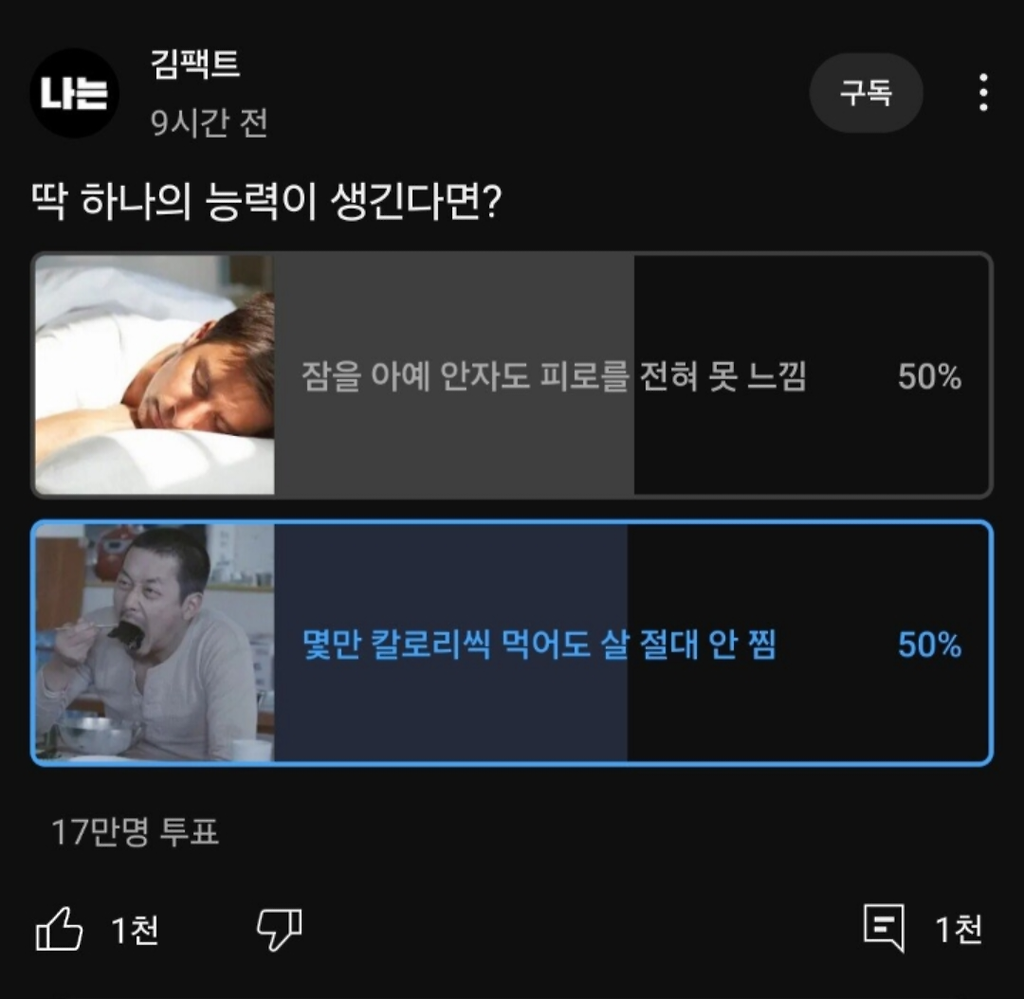Click the 김팩트 channel avatar
Image resolution: width=1024 pixels, height=999 pixels.
(x=75, y=91)
